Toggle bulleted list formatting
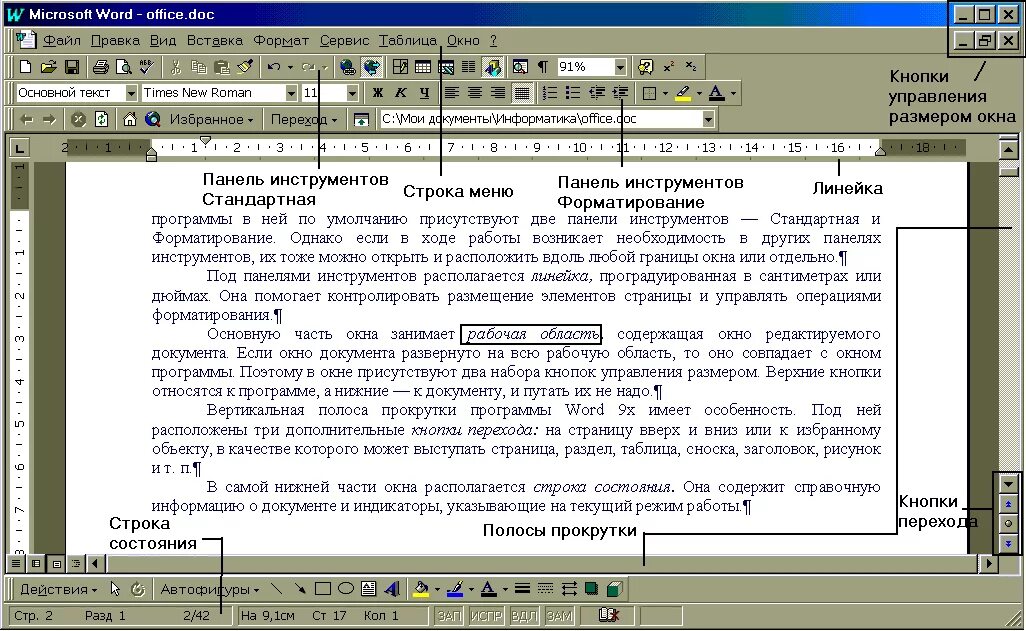 click(573, 93)
